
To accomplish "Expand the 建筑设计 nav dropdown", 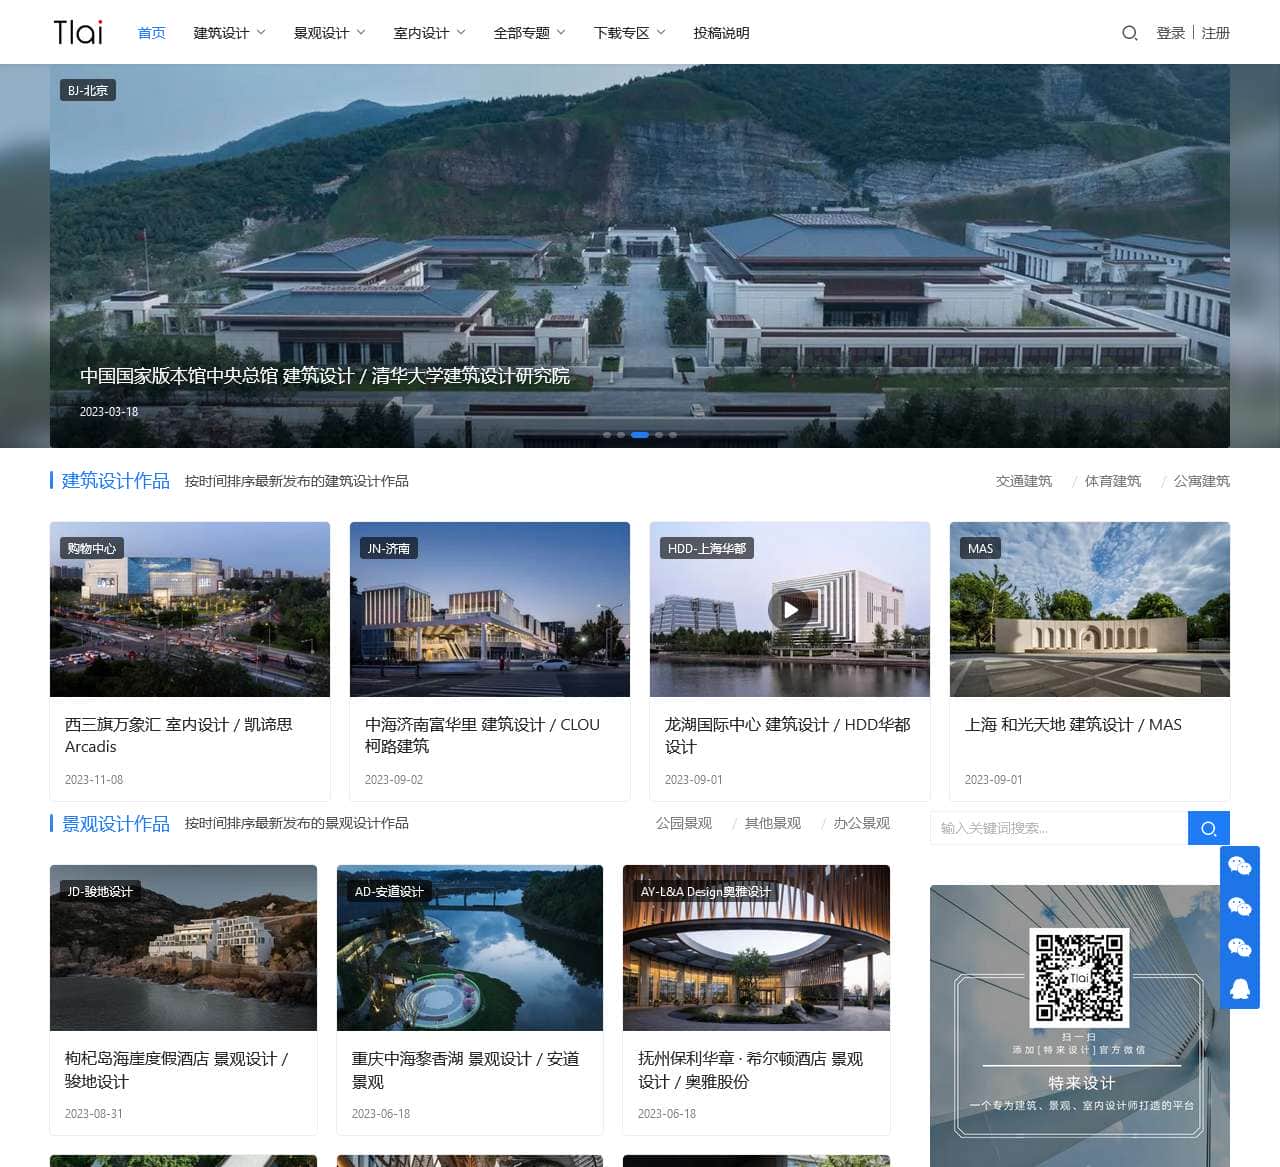I will click(229, 33).
